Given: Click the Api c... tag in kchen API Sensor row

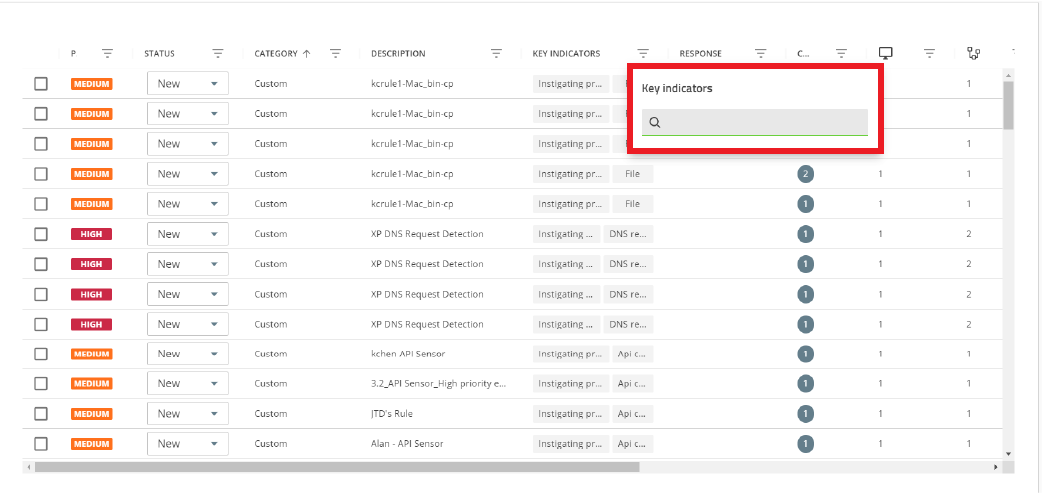Looking at the screenshot, I should 633,354.
